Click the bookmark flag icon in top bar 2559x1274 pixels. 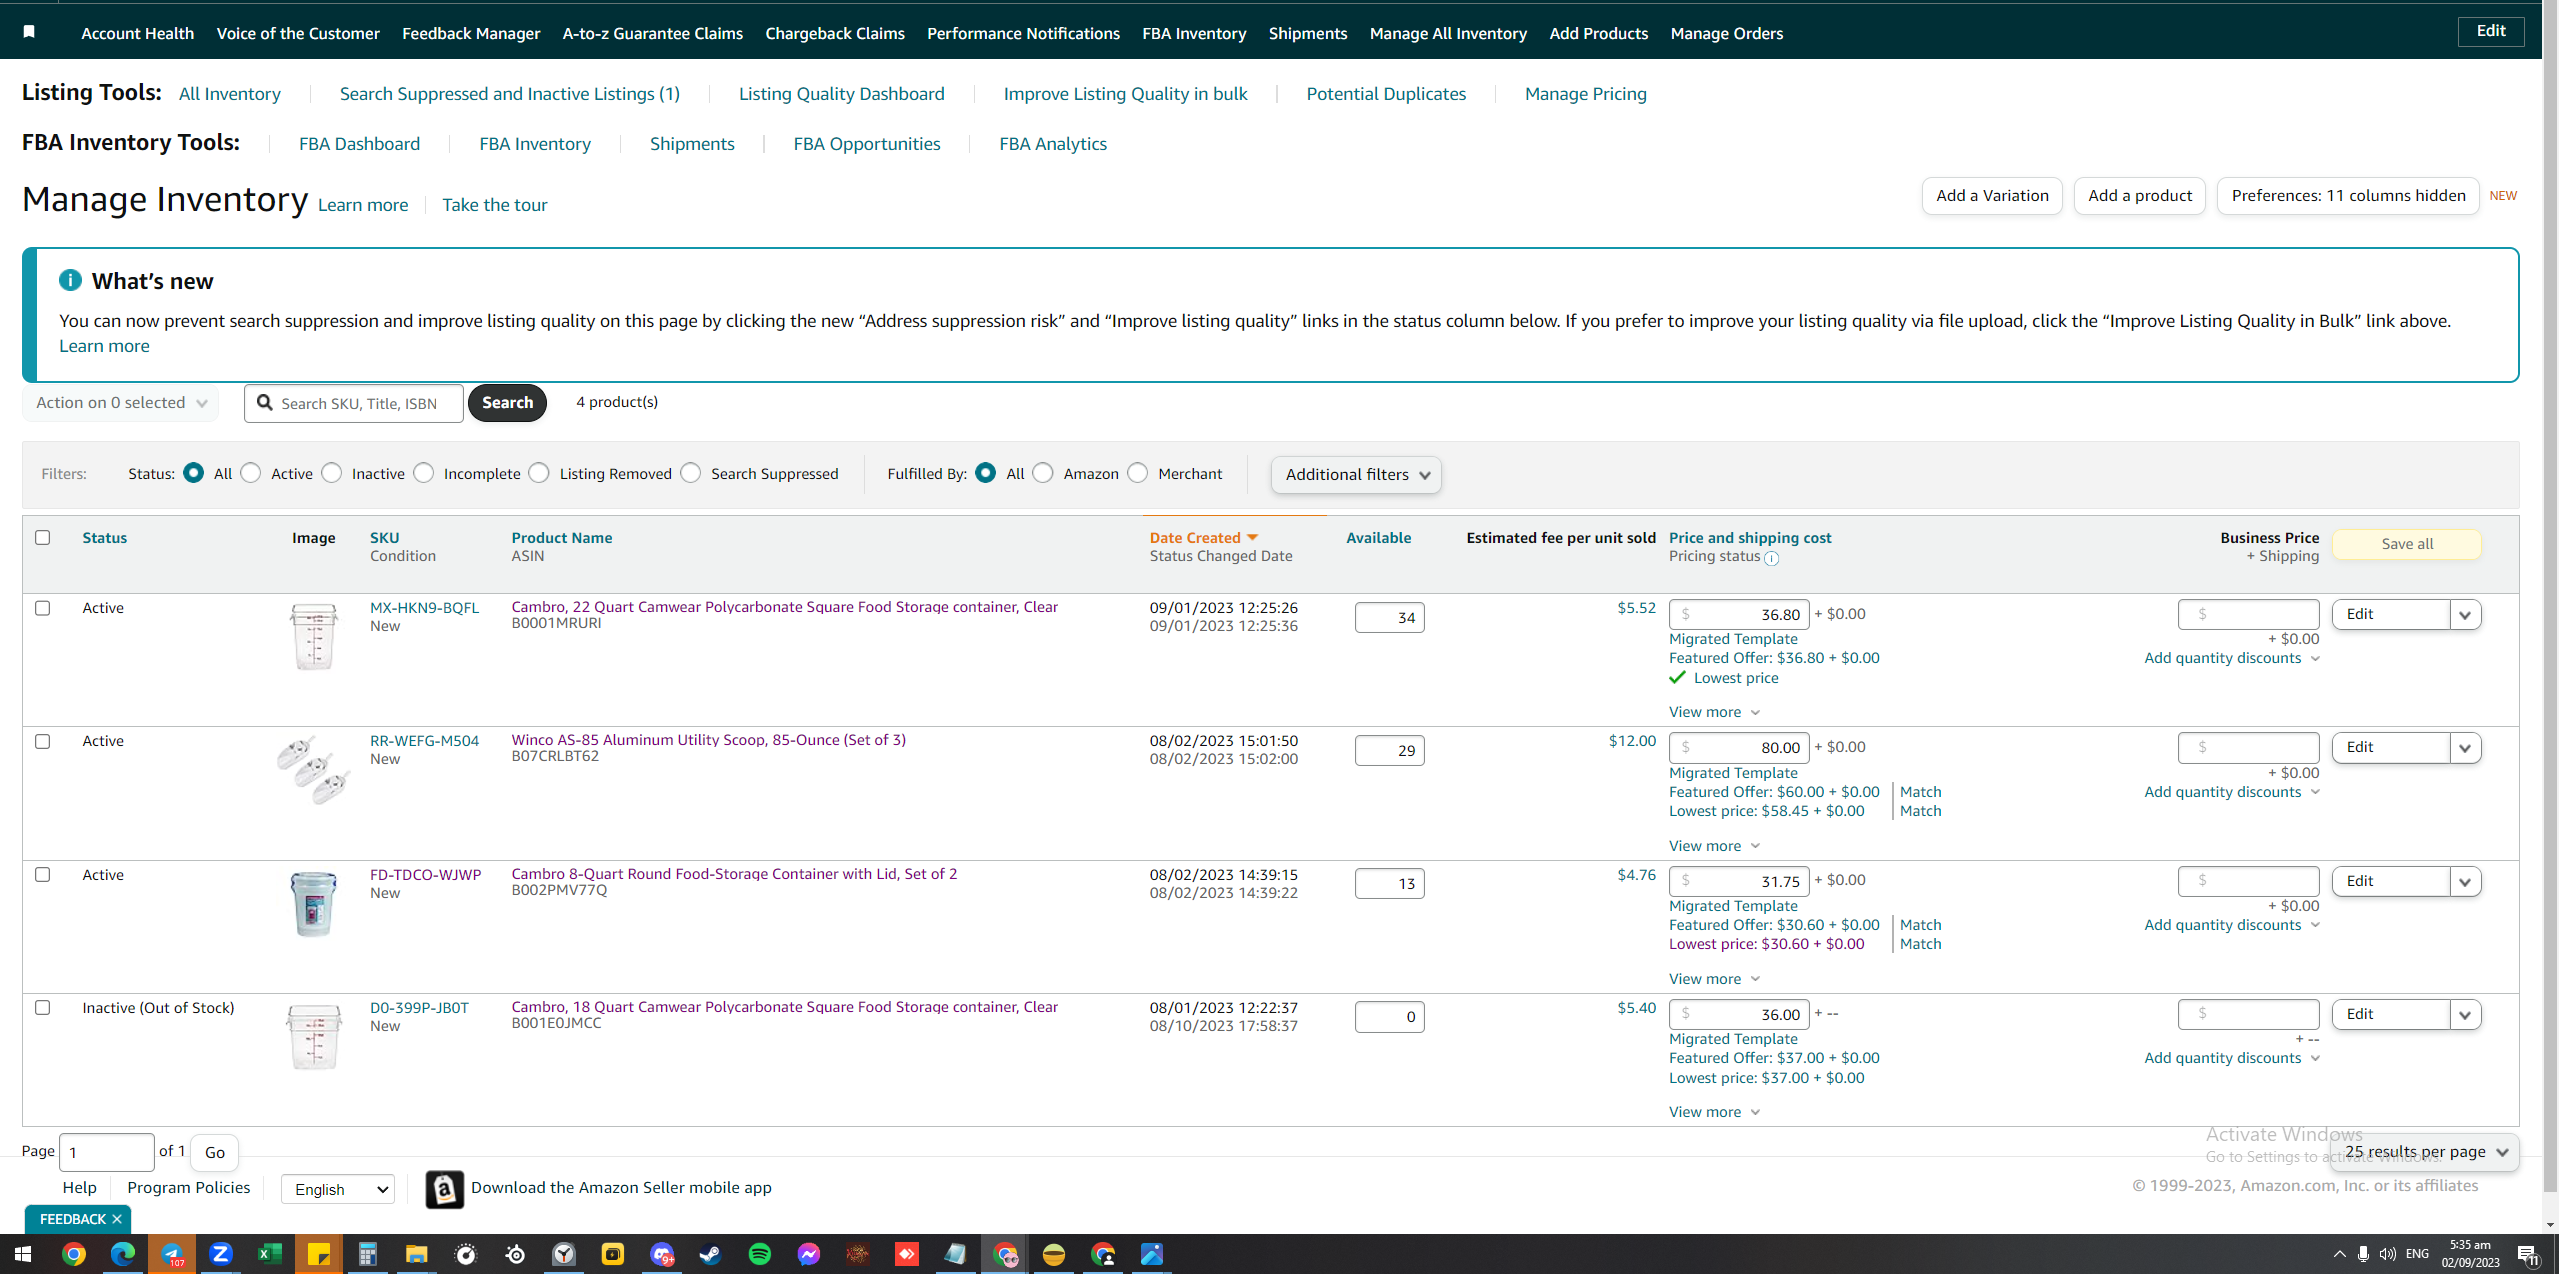point(29,32)
